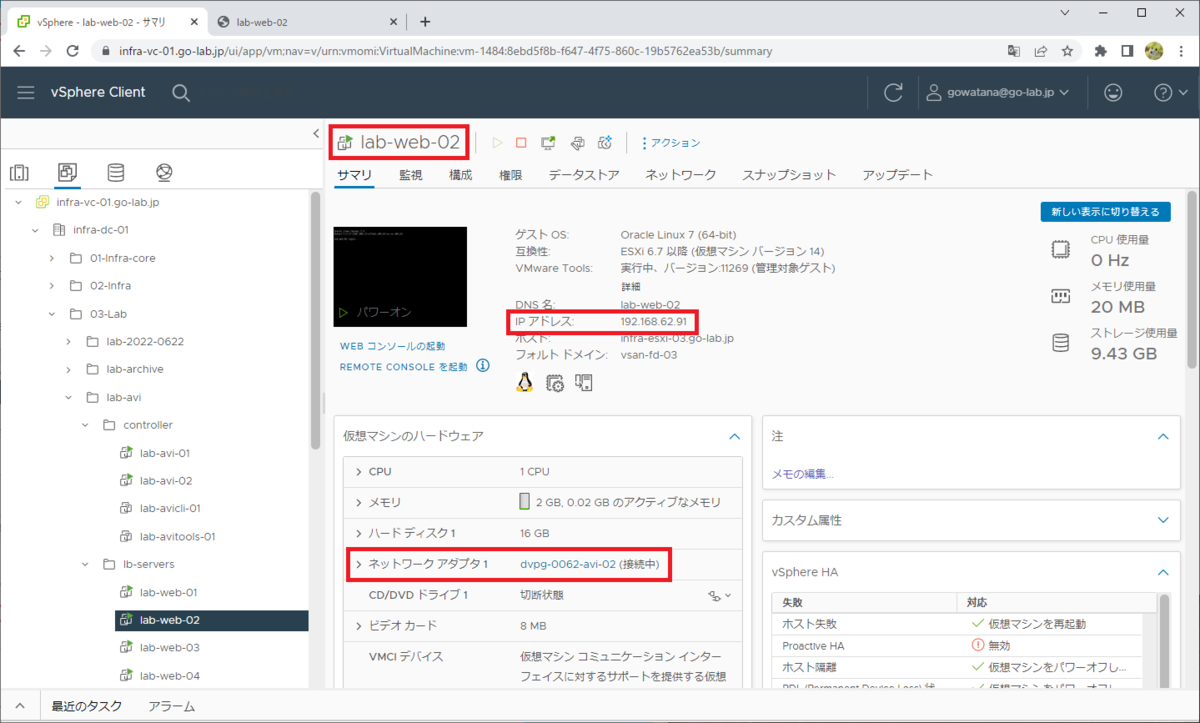
Task: Open the vSphere Client hamburger menu
Action: [x=26, y=92]
